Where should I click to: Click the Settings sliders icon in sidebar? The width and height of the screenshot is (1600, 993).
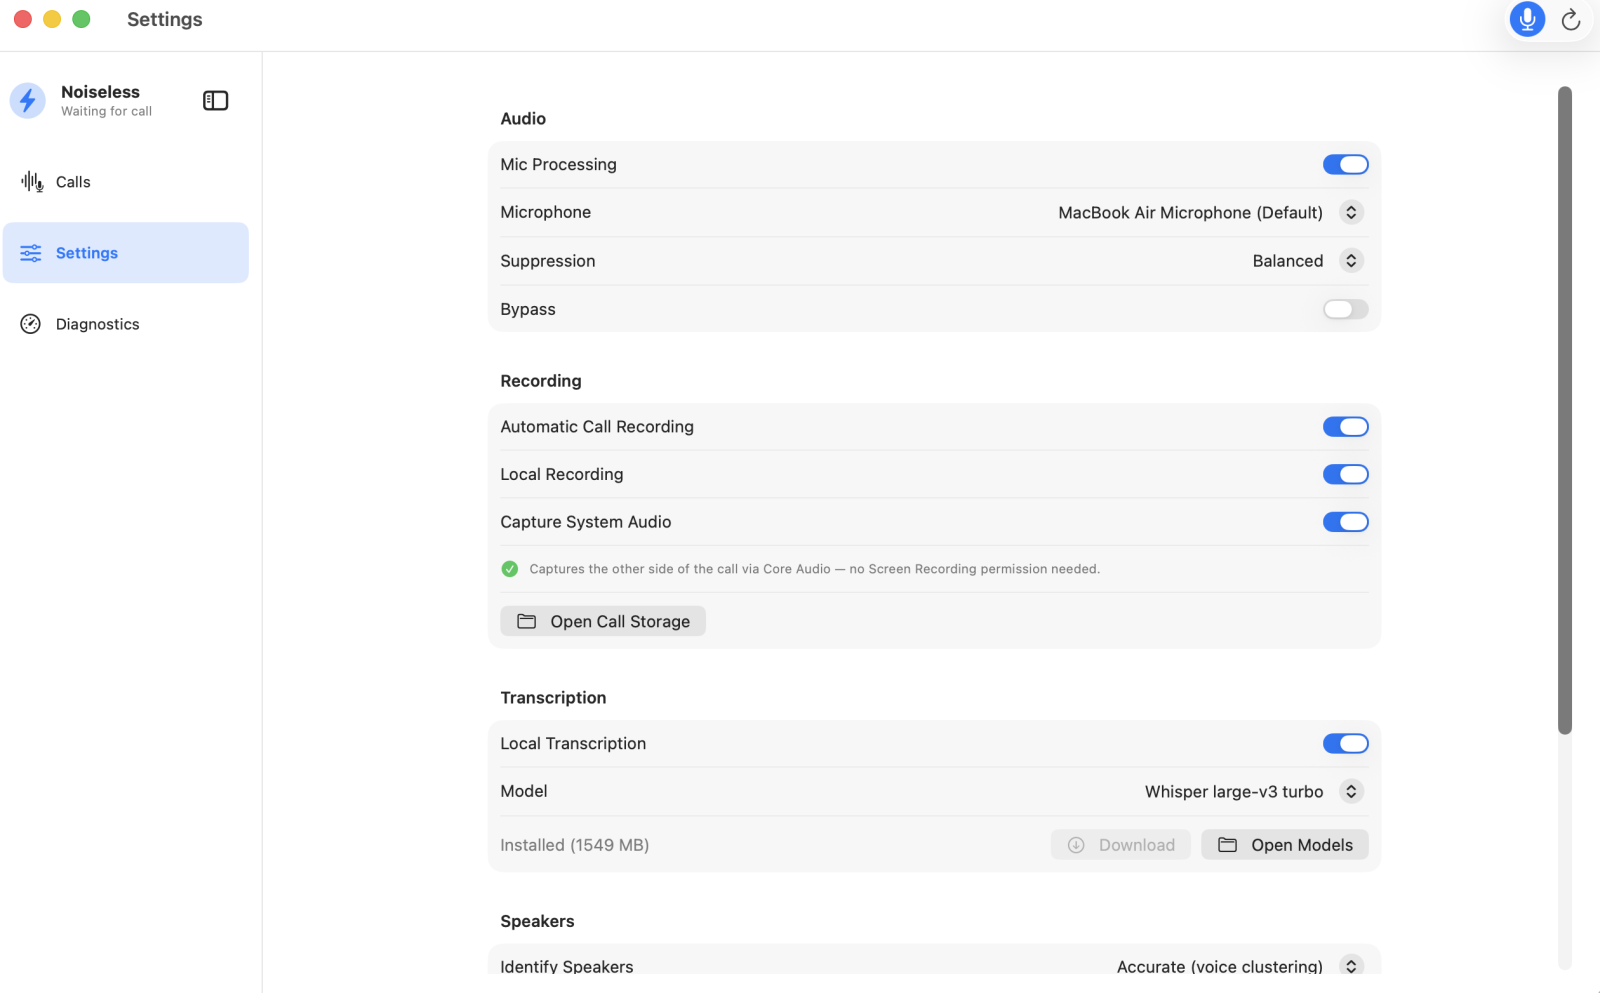[31, 253]
